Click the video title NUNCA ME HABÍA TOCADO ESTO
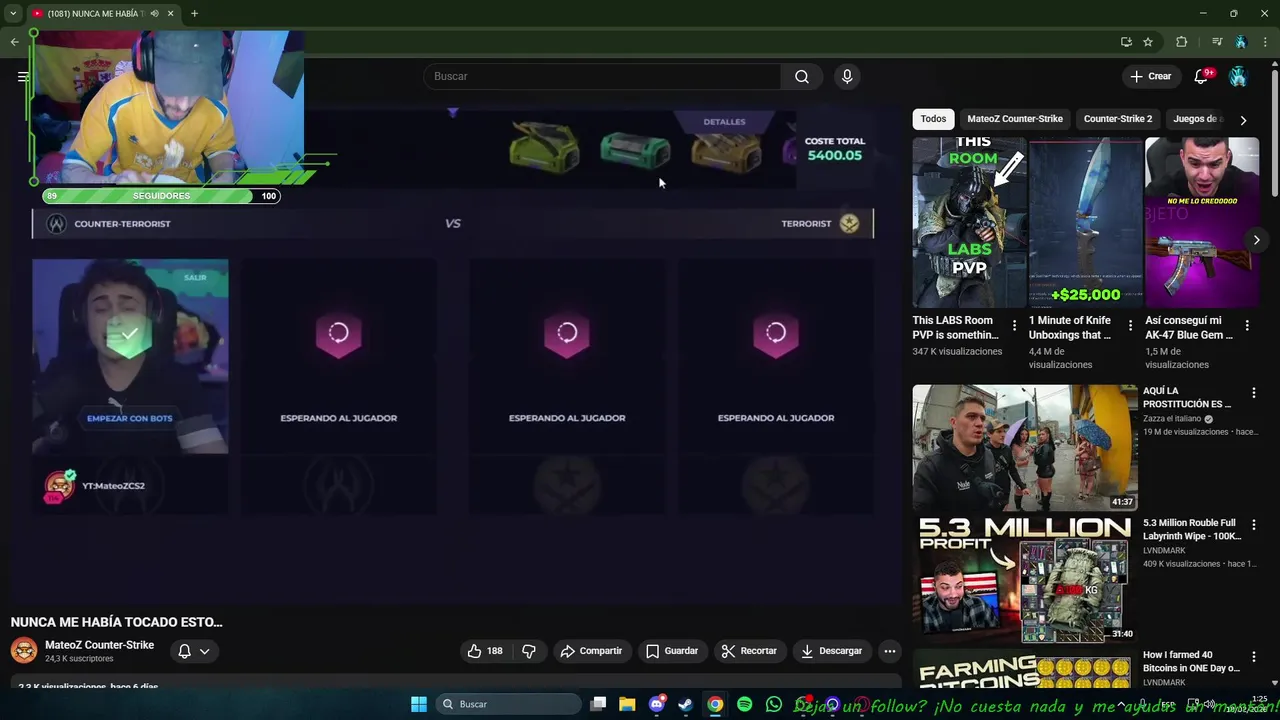Viewport: 1280px width, 720px height. (x=117, y=622)
